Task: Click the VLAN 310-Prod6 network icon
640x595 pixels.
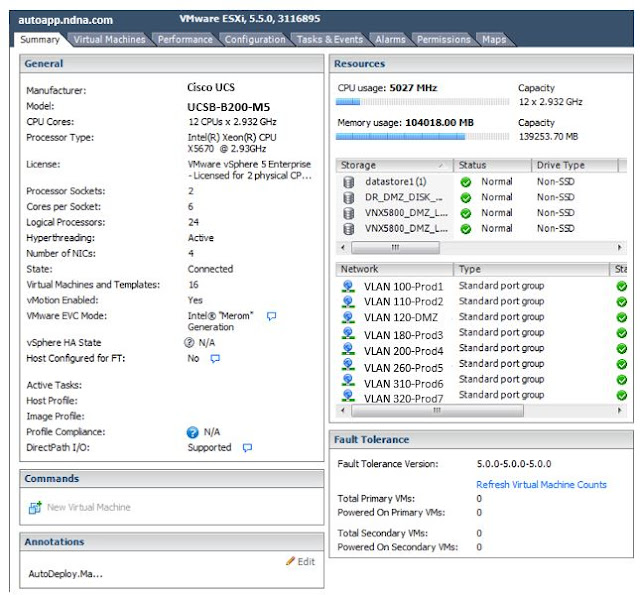Action: [348, 380]
